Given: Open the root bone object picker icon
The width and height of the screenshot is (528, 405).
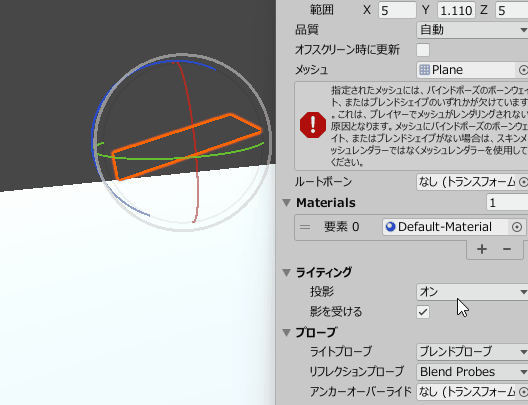Looking at the screenshot, I should point(523,182).
